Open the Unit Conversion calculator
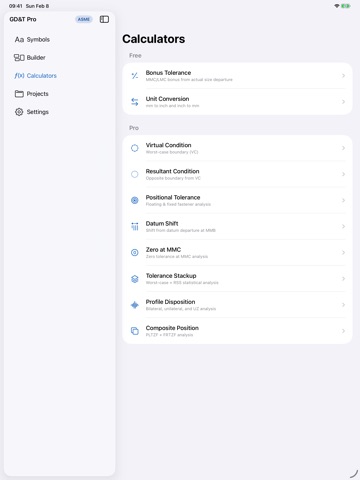This screenshot has height=480, width=360. pyautogui.click(x=237, y=102)
